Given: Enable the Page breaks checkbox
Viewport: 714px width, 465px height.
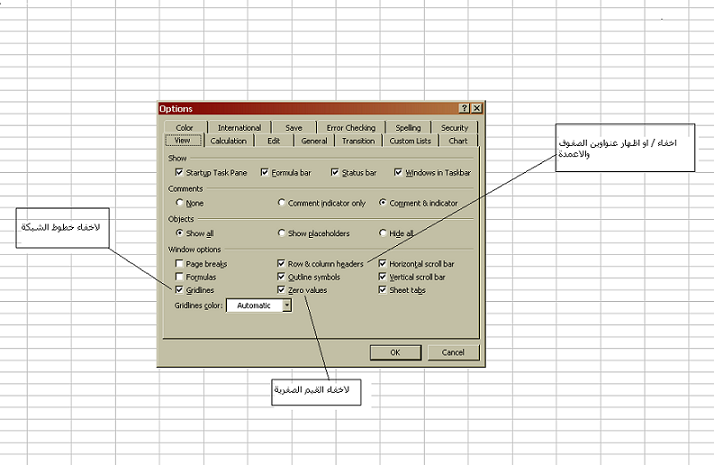Looking at the screenshot, I should 179,264.
